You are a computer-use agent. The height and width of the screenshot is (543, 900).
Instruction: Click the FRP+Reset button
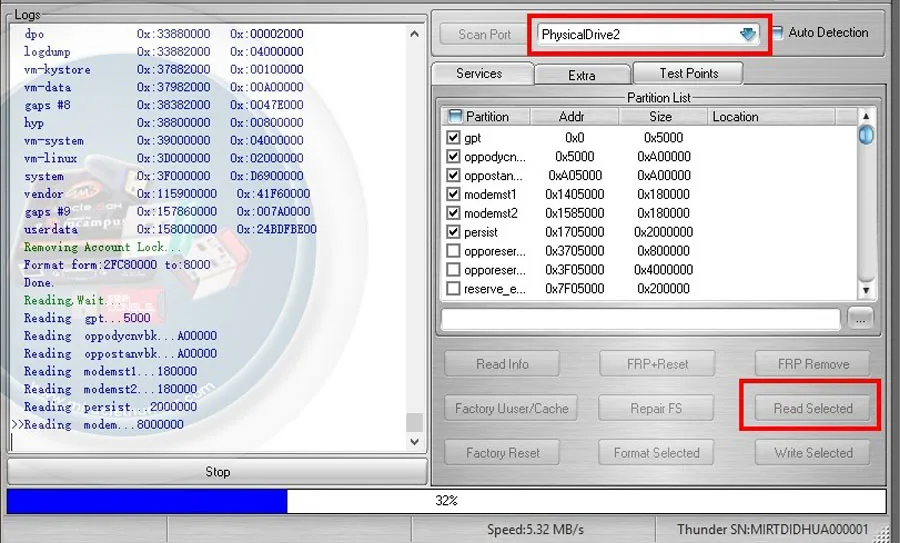point(657,364)
